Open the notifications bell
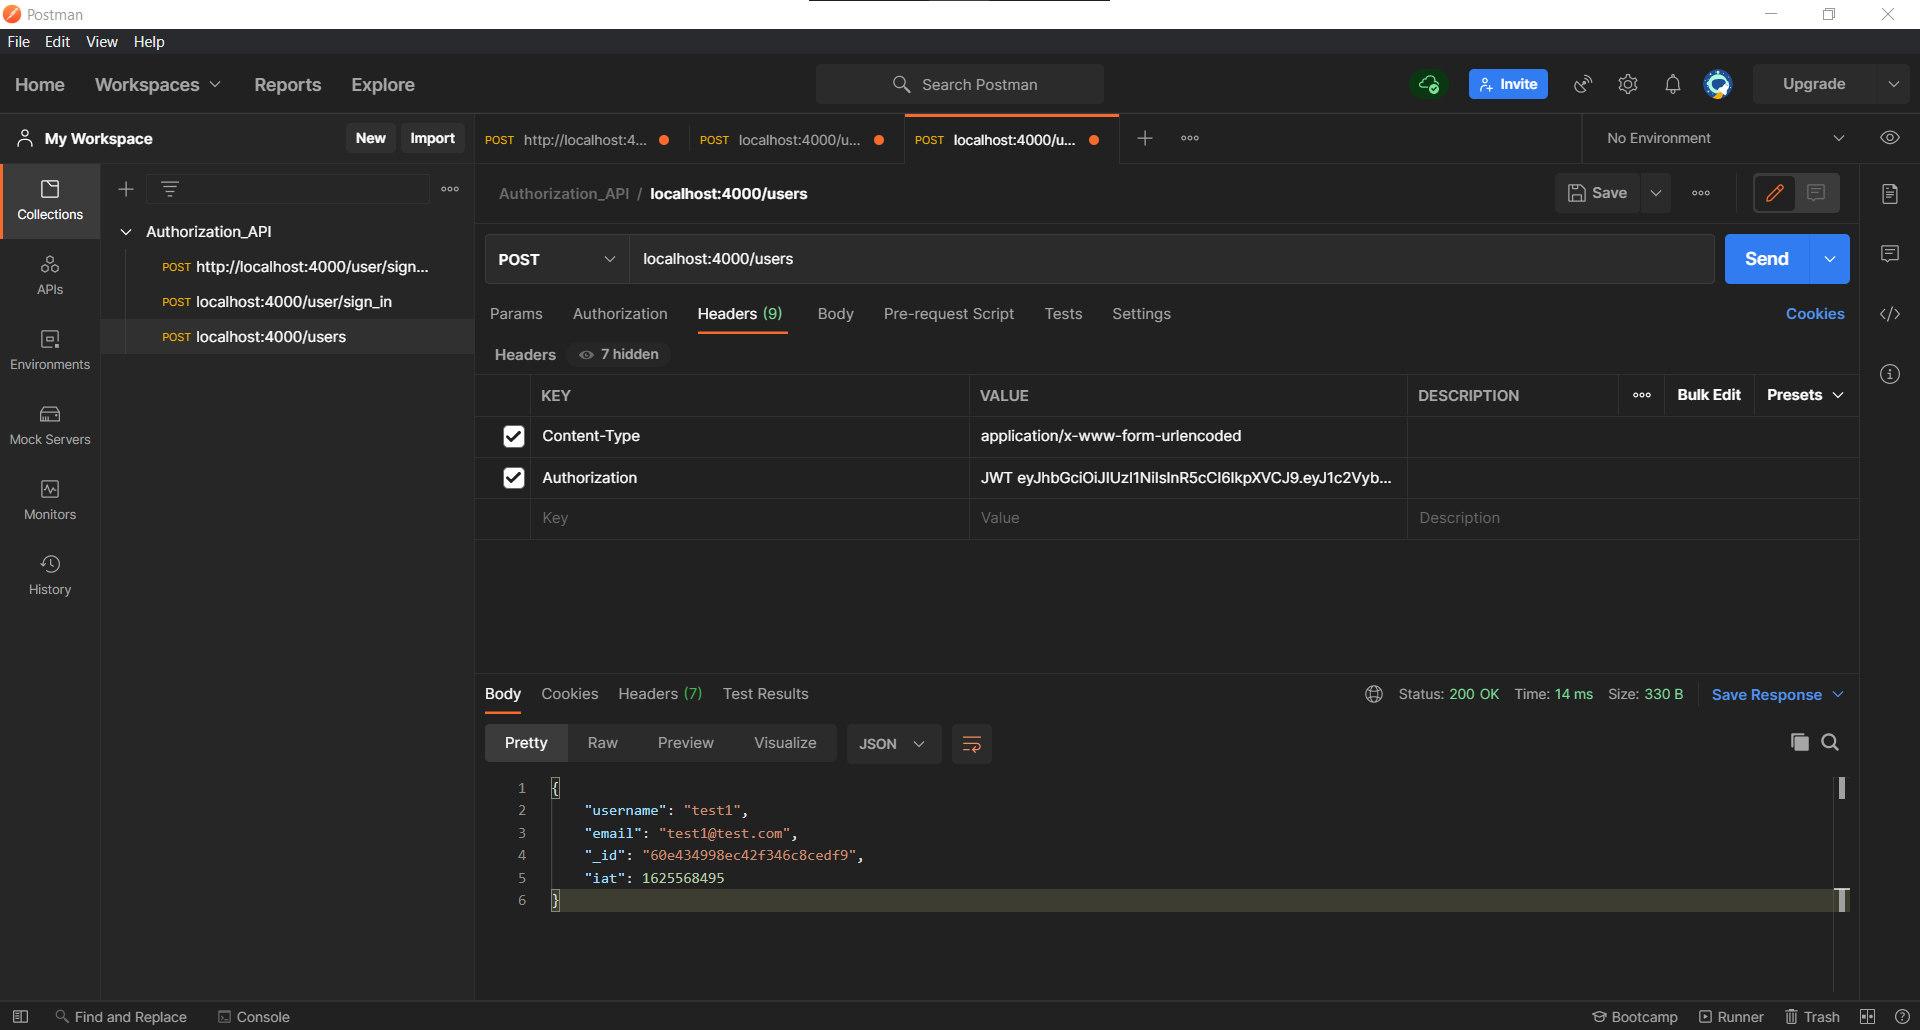This screenshot has height=1030, width=1920. (x=1673, y=84)
